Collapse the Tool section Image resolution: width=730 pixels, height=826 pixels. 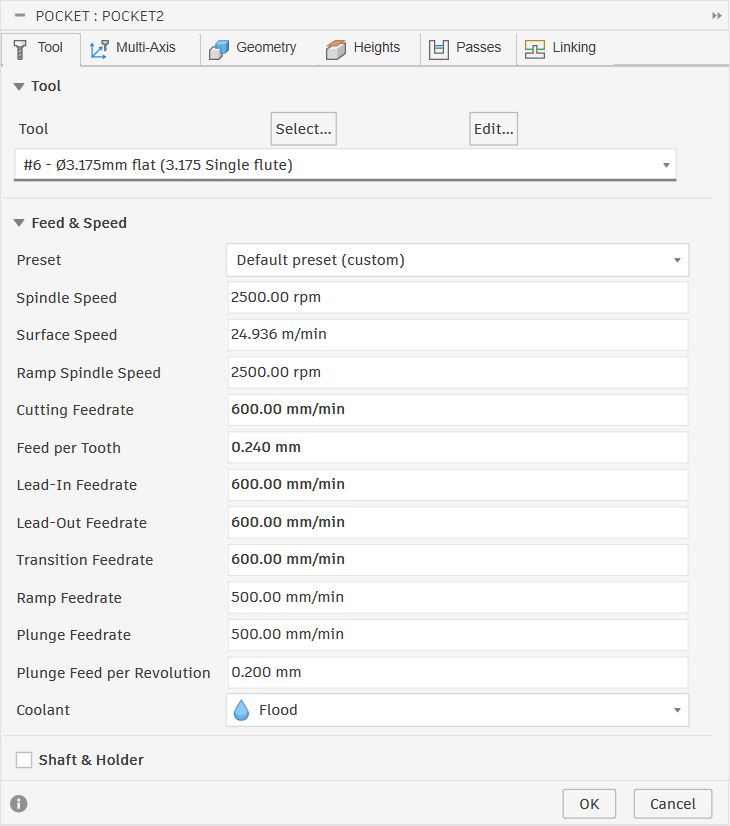[19, 86]
